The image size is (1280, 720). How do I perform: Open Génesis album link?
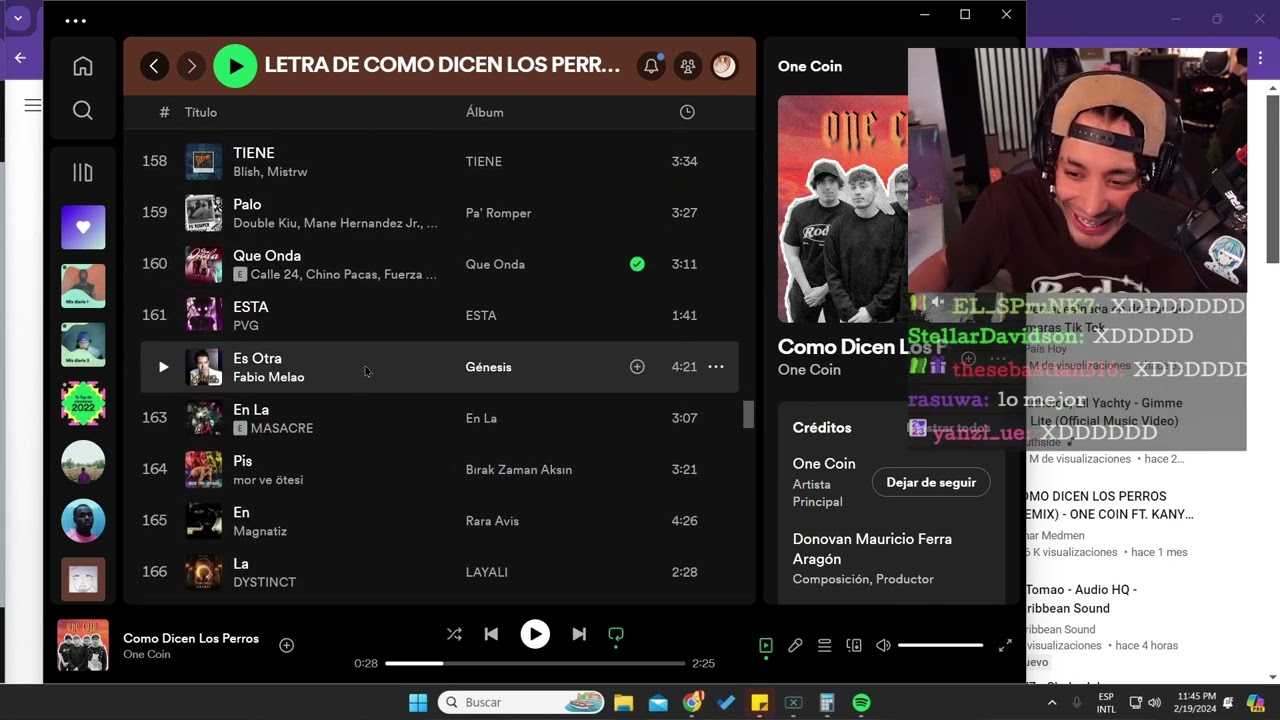click(489, 367)
